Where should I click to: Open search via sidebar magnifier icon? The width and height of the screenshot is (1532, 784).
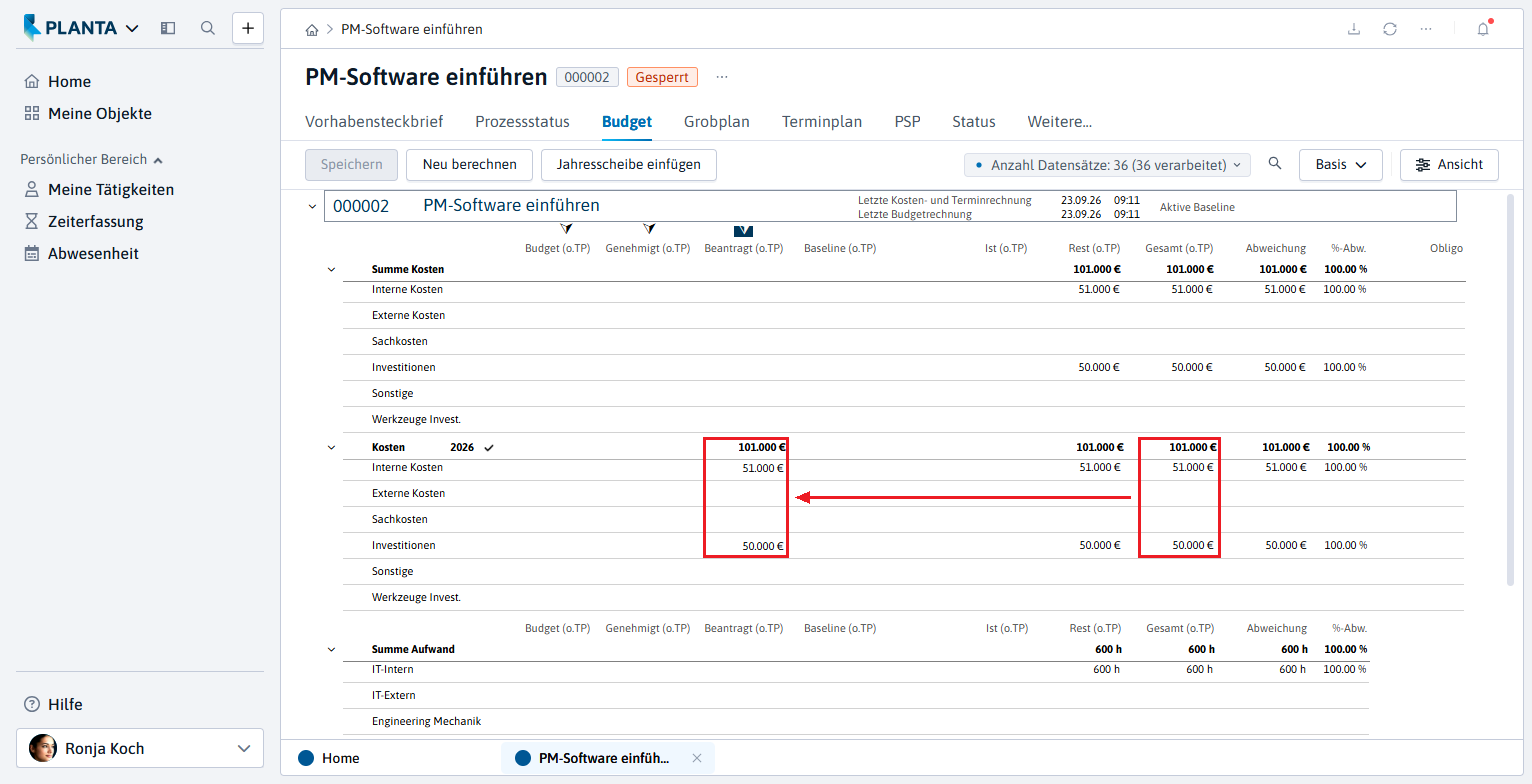(208, 28)
